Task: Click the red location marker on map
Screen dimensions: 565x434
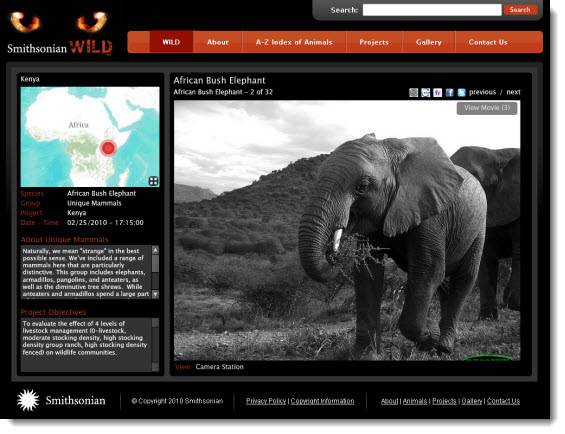Action: 108,148
